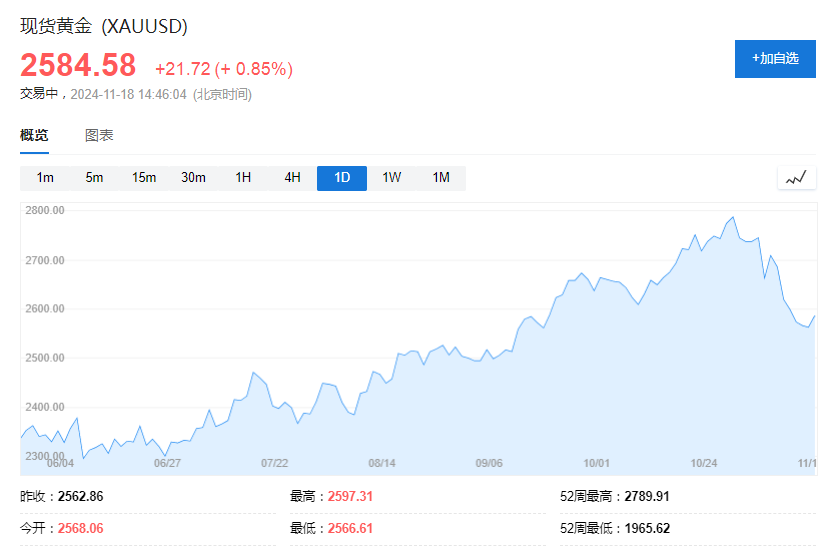Click the 现货黄金 (XAUUSD) title
Screen dimensions: 835x557
coord(104,26)
